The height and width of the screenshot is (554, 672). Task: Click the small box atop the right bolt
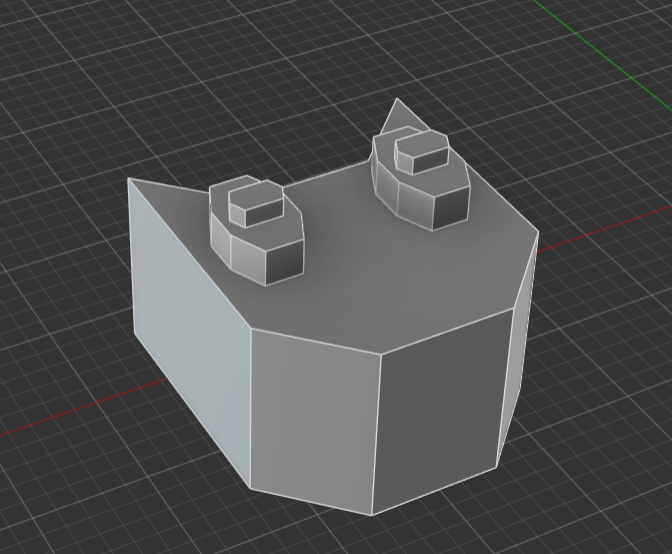[x=422, y=152]
